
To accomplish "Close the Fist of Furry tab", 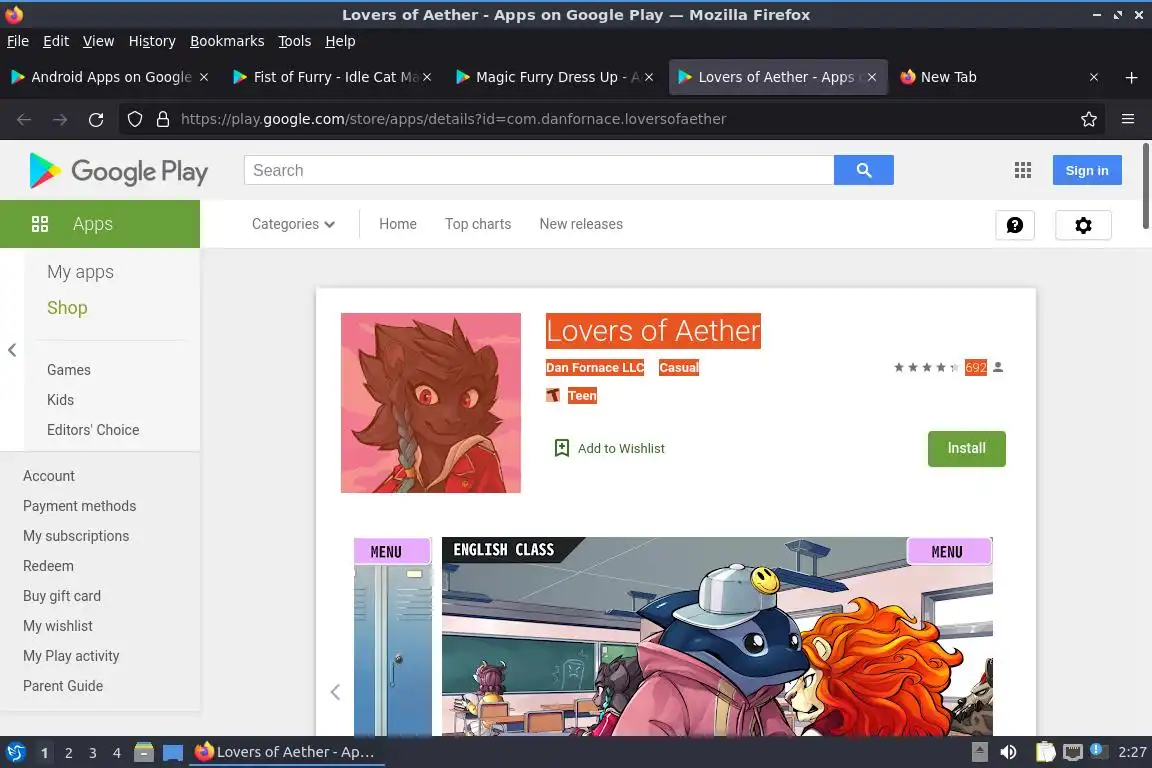I will (x=427, y=77).
